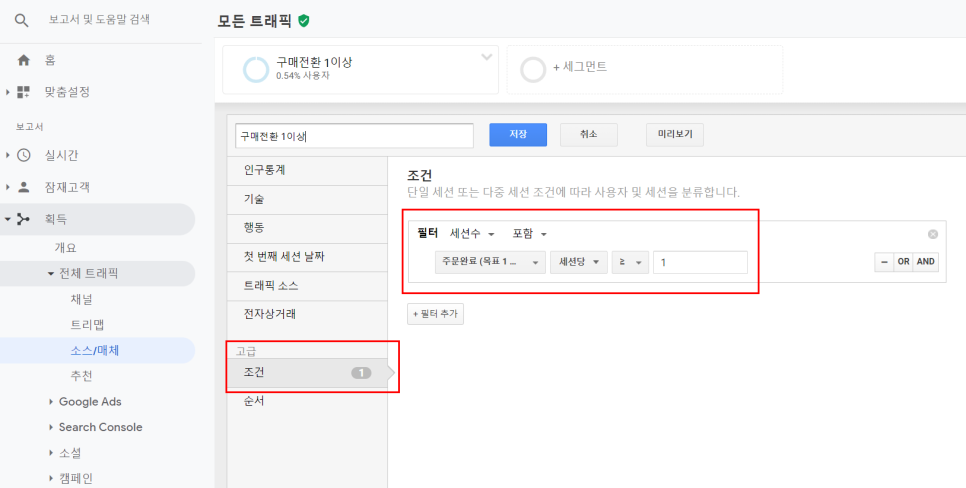Viewport: 966px width, 488px height.
Task: Select the 순서 sequence tab
Action: coord(307,401)
